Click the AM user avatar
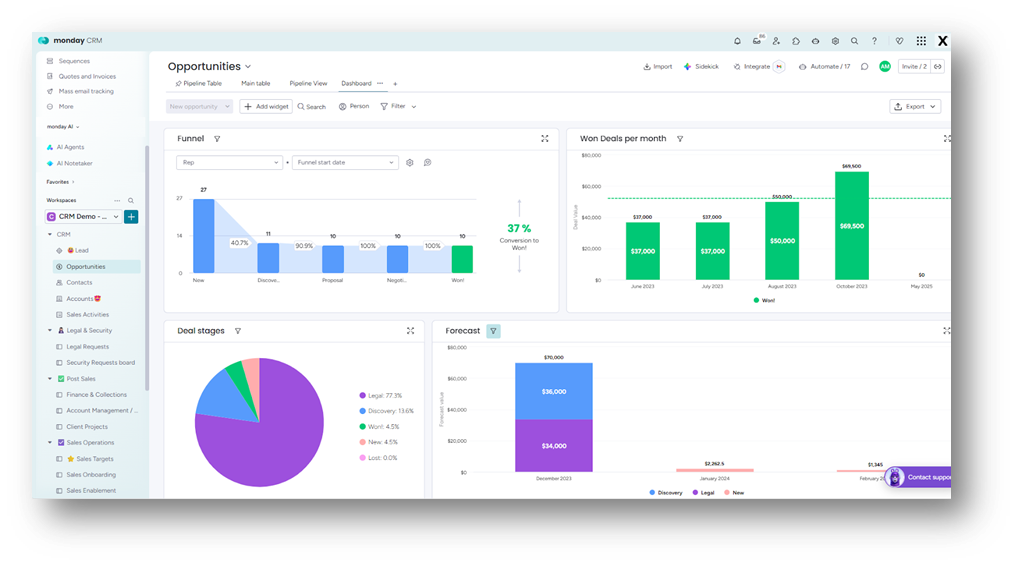This screenshot has height=564, width=1016. click(x=884, y=67)
